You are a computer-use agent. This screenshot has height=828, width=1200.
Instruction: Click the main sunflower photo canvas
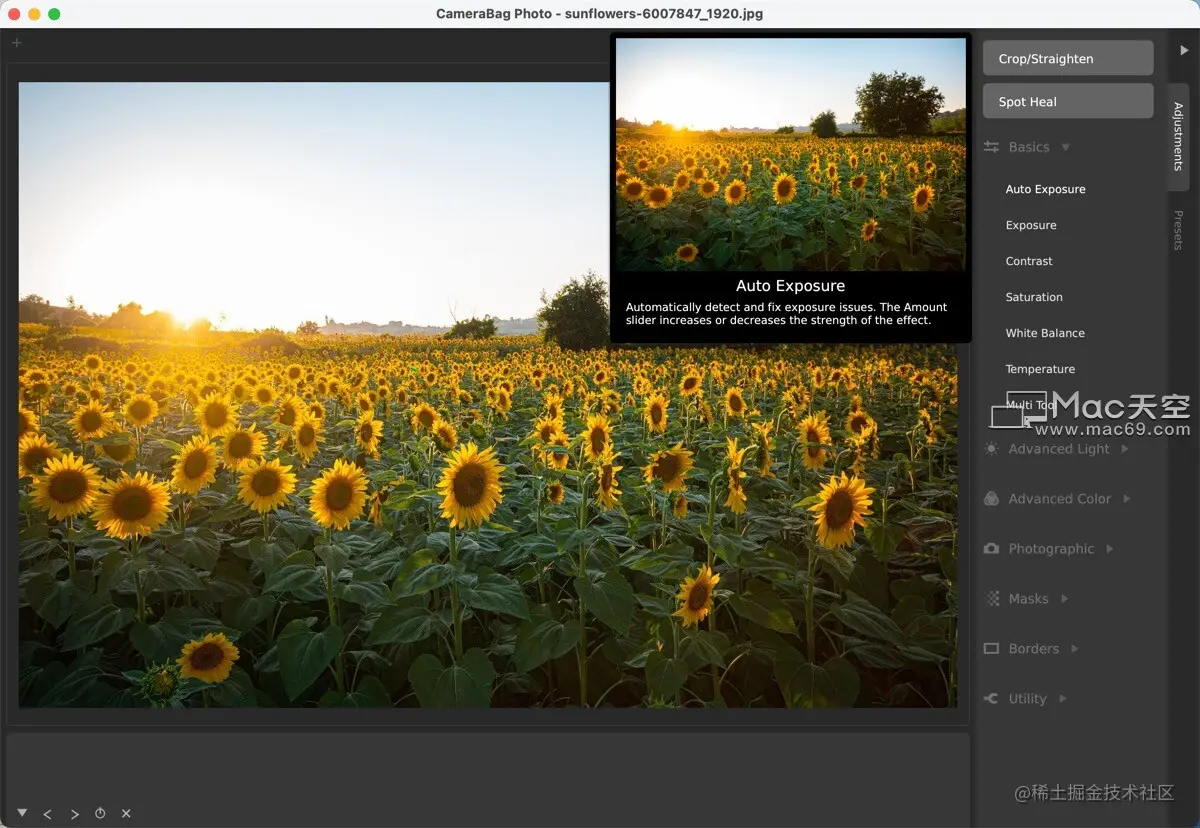tap(487, 395)
